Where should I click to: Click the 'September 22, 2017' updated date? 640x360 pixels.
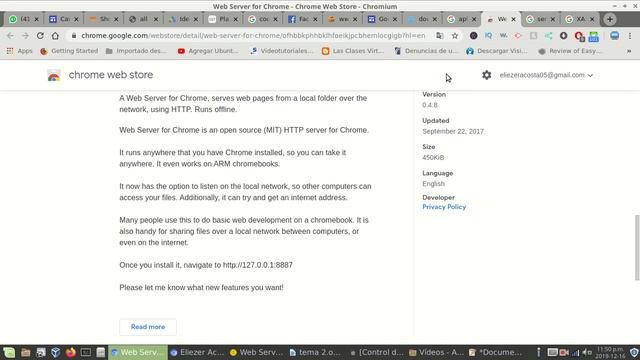453,131
